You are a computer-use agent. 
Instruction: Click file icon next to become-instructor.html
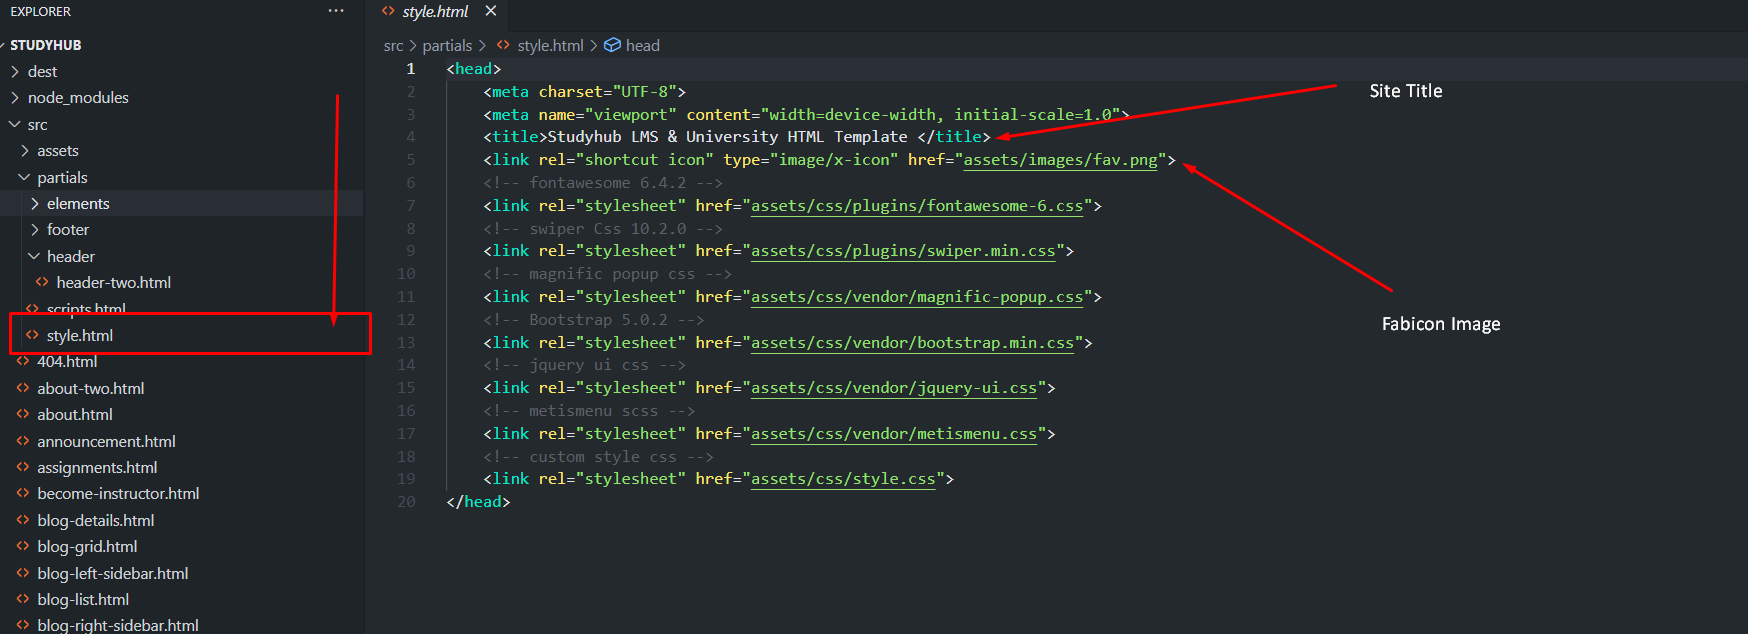click(23, 493)
